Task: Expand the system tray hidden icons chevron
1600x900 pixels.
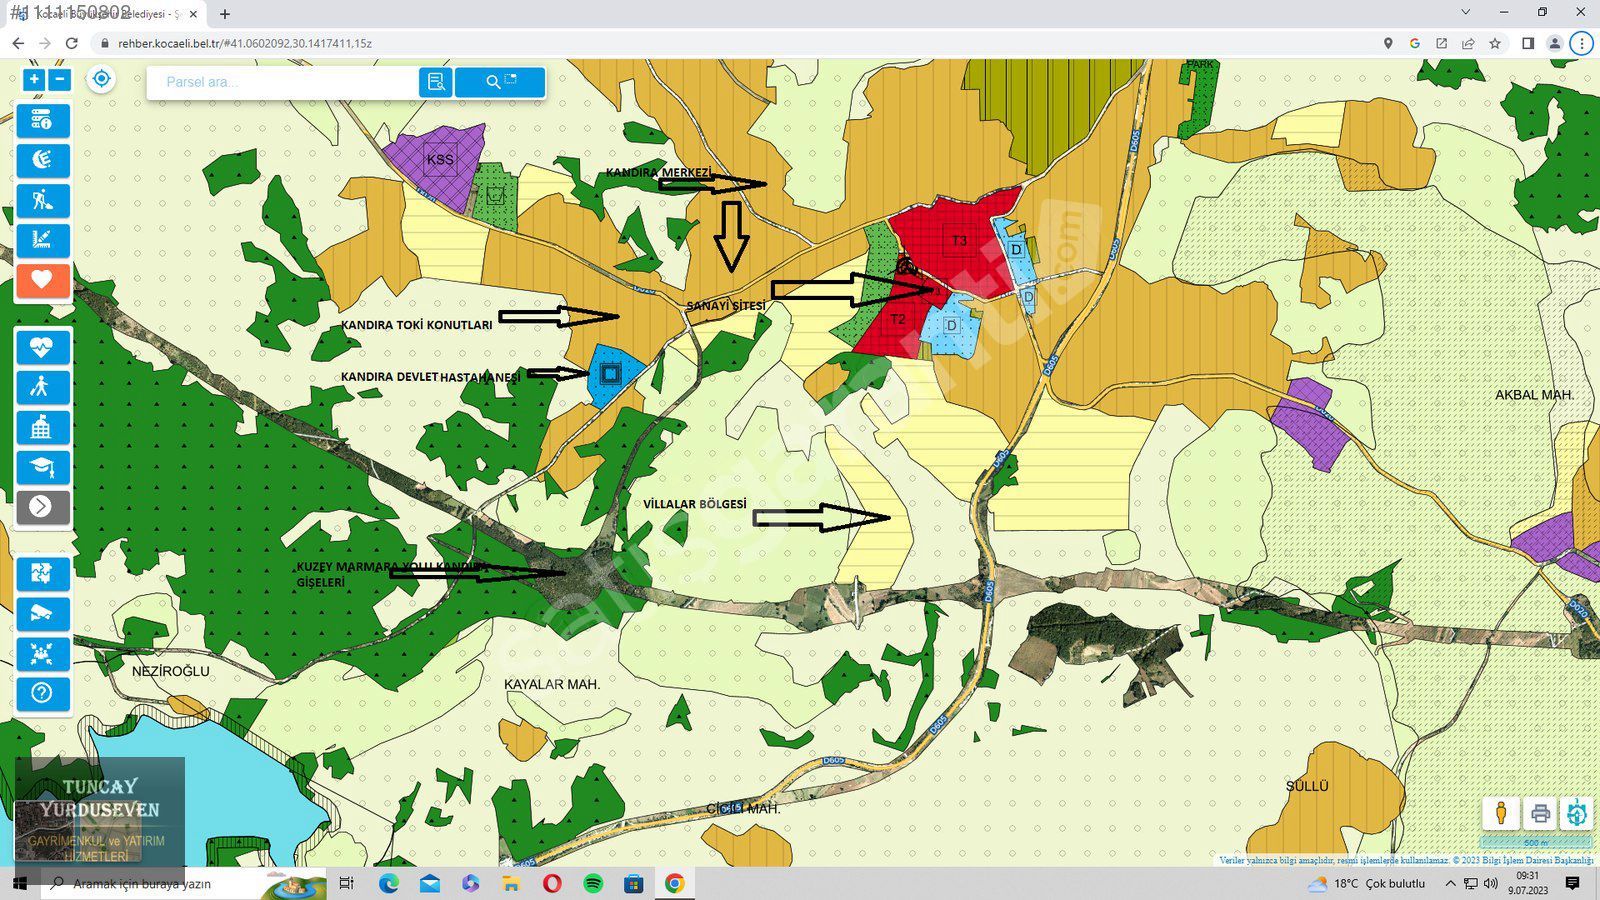Action: pyautogui.click(x=1450, y=884)
